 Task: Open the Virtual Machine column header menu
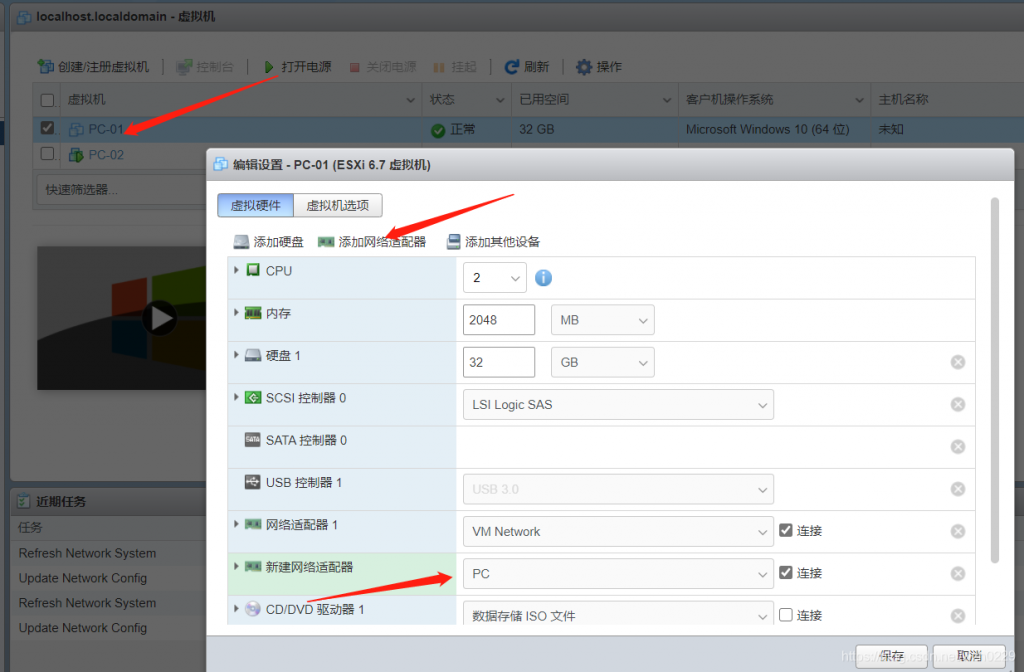pyautogui.click(x=411, y=100)
